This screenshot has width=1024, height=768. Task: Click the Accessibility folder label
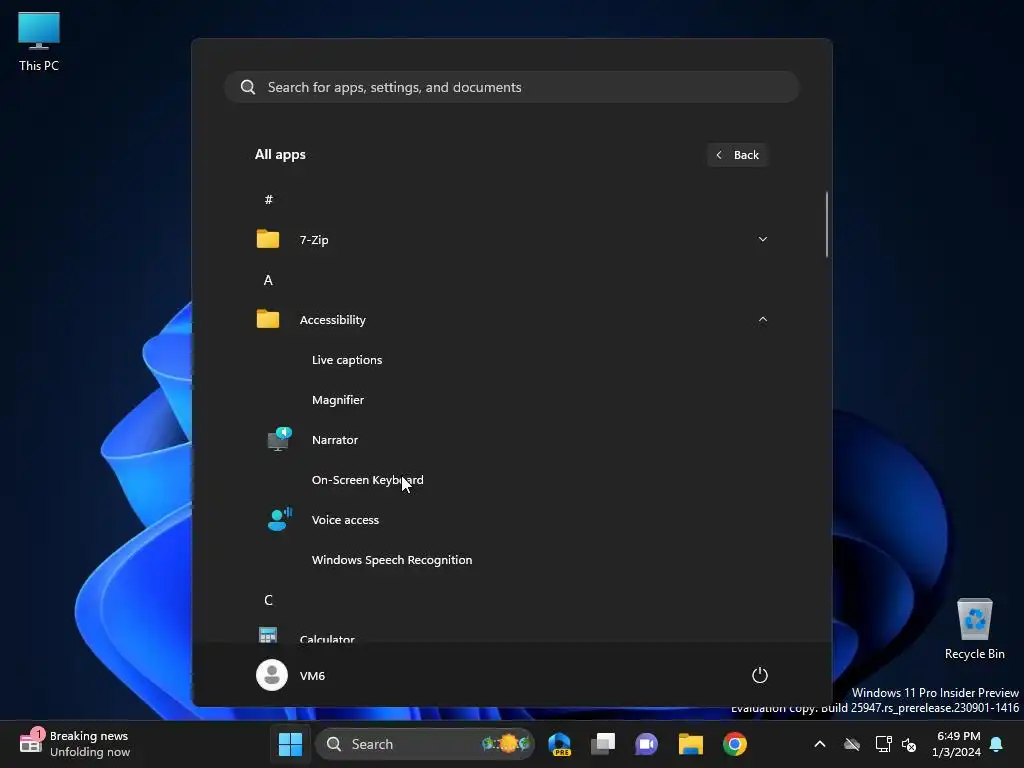point(332,320)
